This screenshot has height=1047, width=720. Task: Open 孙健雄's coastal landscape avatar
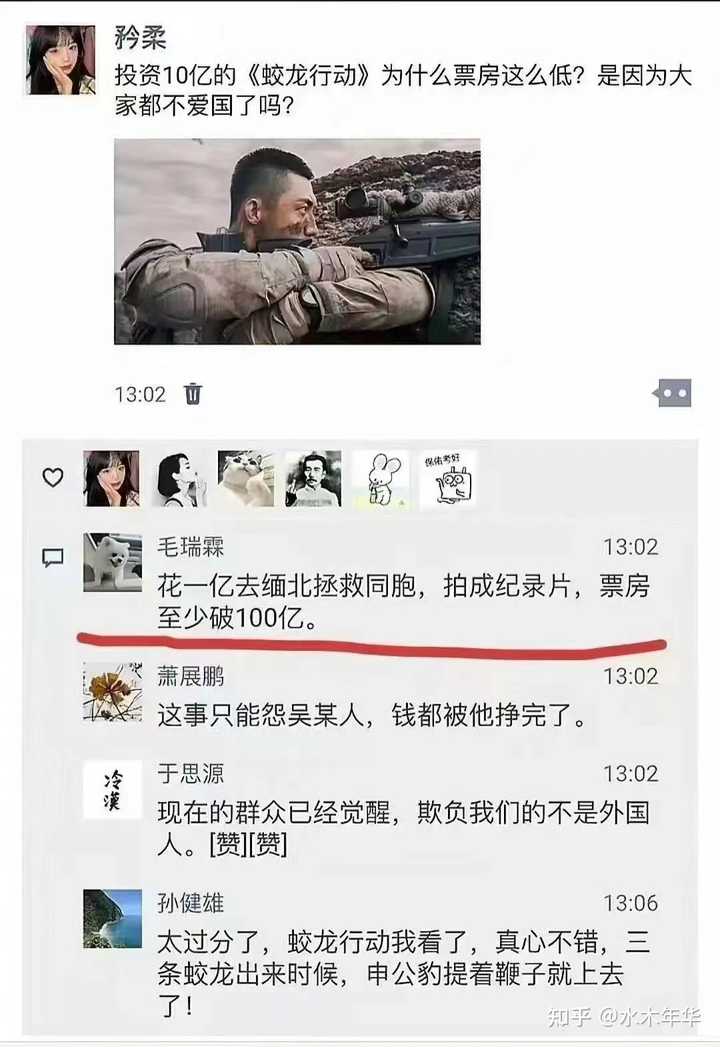[x=112, y=919]
